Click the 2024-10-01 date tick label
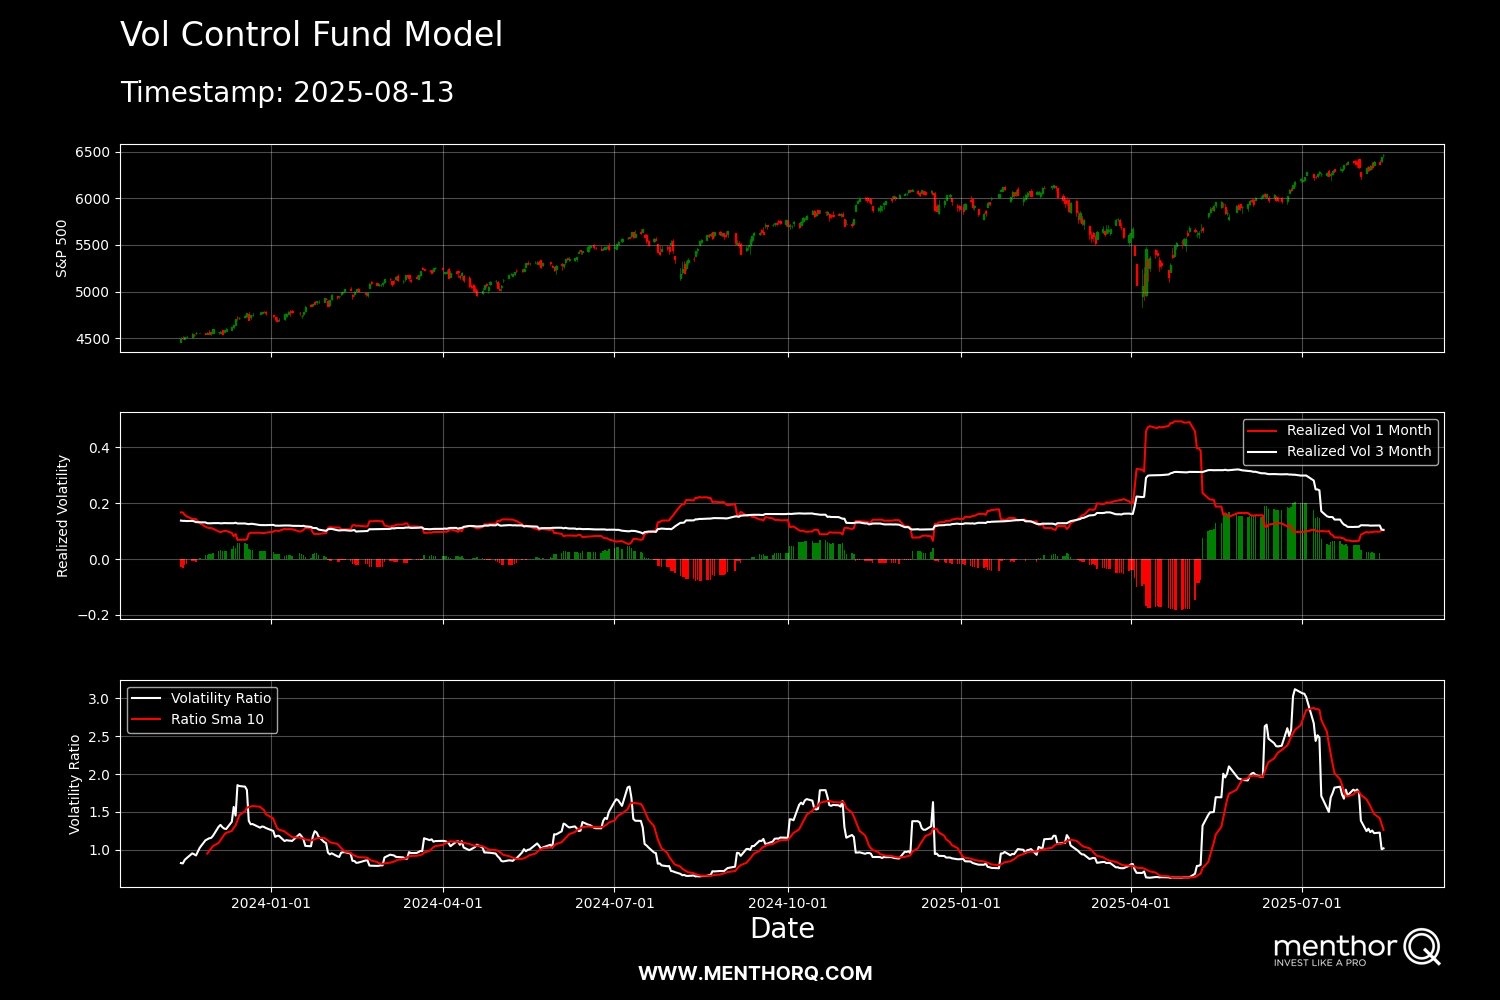 pyautogui.click(x=788, y=903)
